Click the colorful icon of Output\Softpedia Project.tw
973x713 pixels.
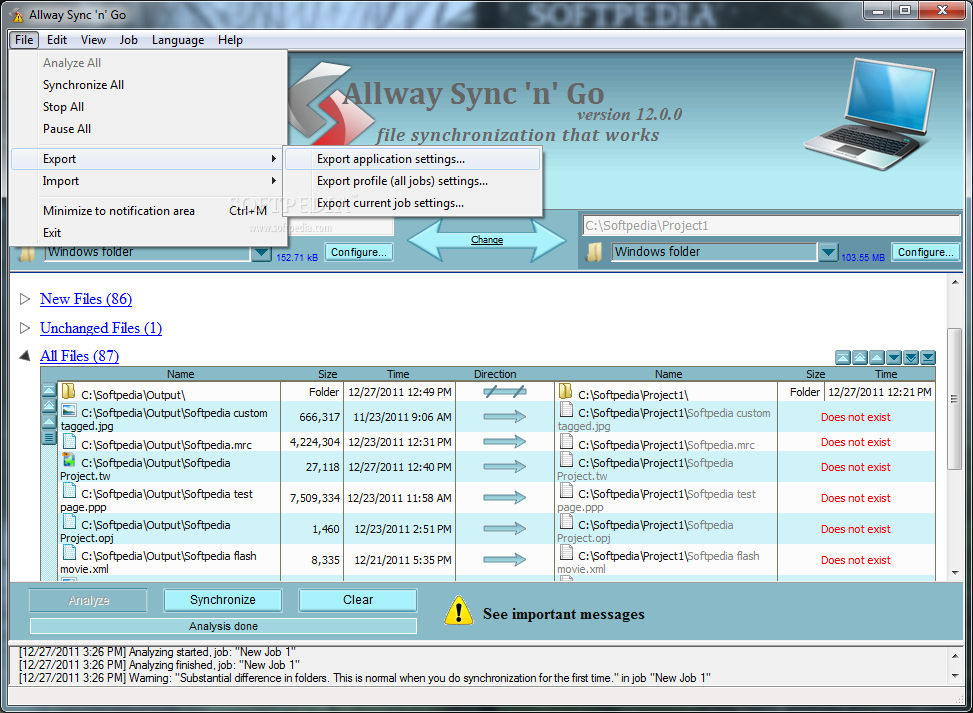click(x=69, y=460)
